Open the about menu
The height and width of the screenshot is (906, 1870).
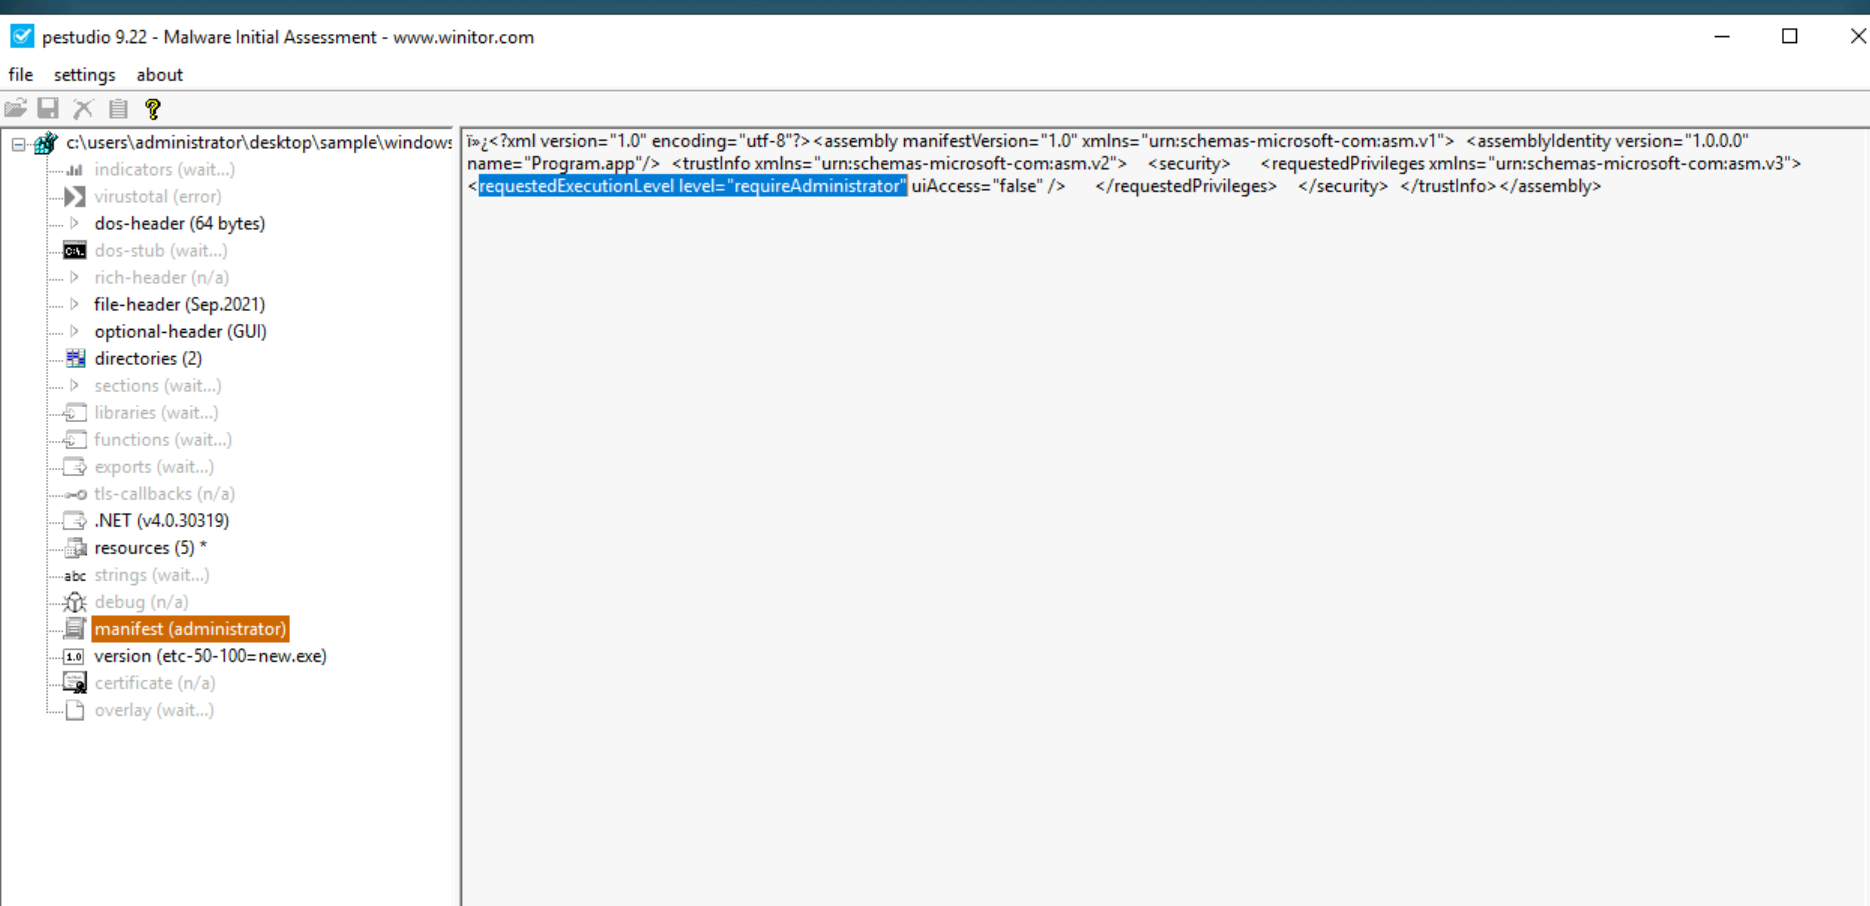tap(160, 75)
